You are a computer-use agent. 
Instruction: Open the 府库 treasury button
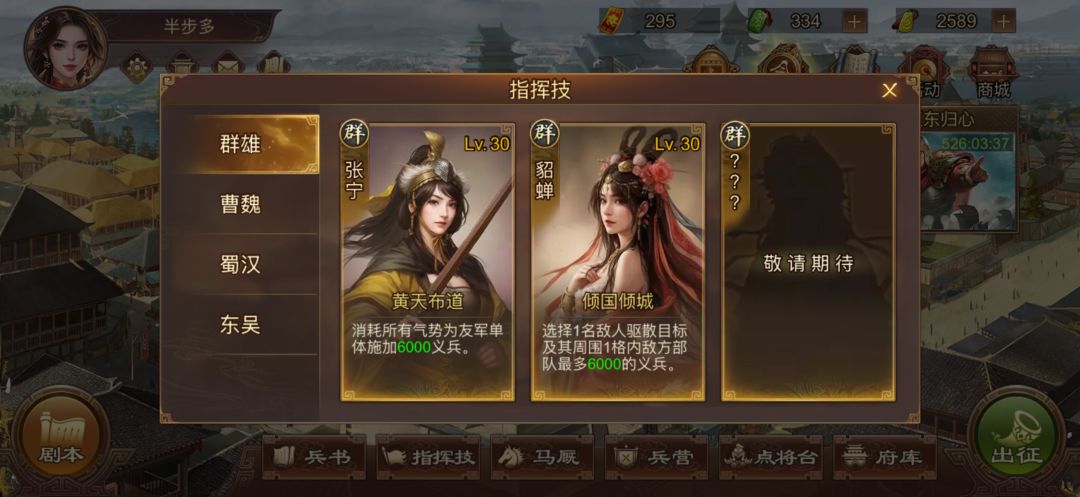point(885,457)
